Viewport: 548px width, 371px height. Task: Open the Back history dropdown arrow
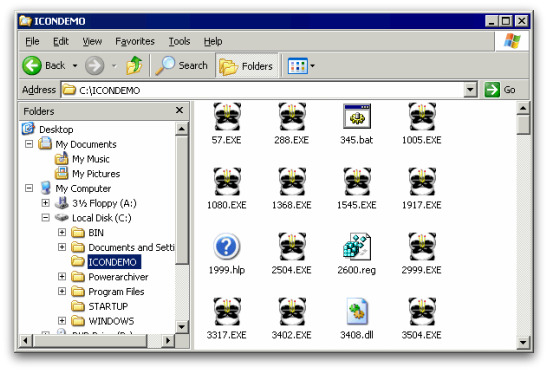[75, 66]
